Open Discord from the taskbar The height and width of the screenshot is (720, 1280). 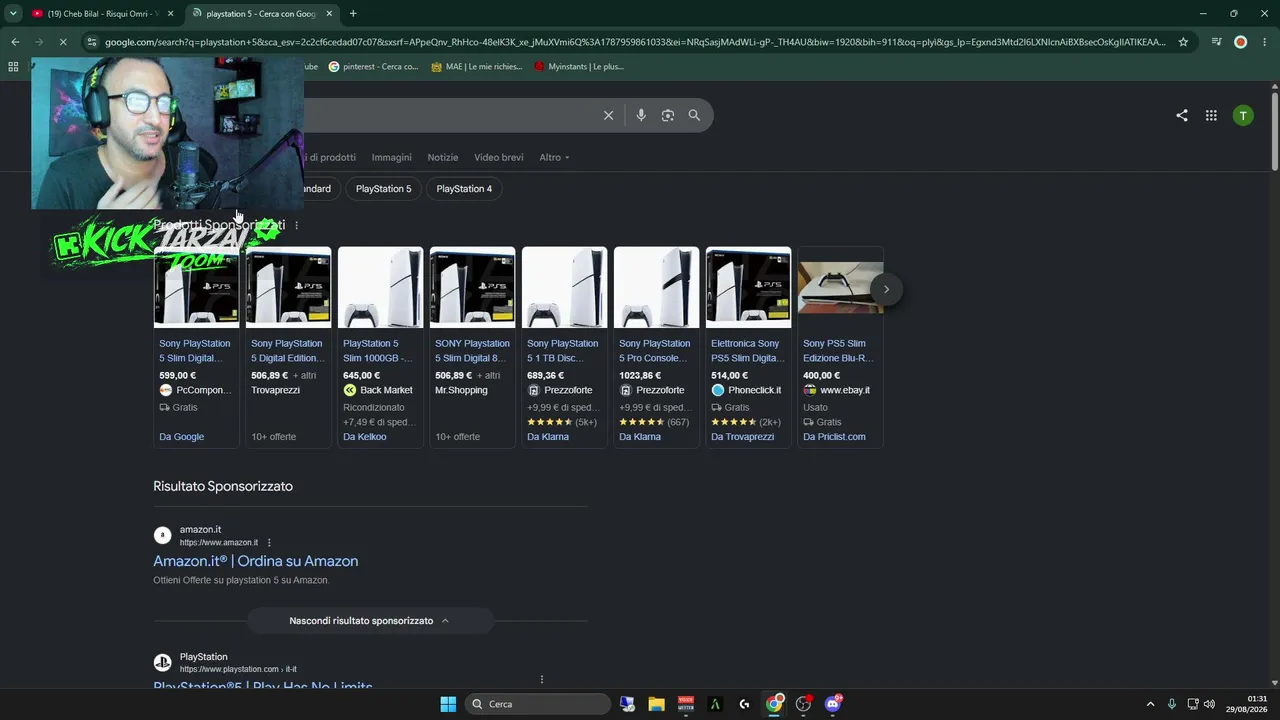click(x=833, y=704)
